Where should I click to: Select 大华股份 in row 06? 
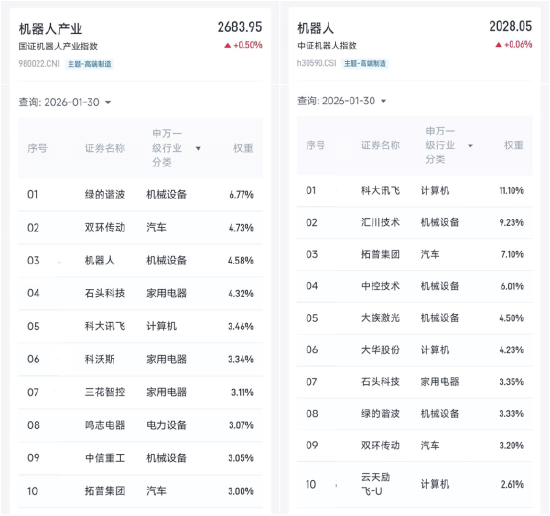tap(381, 350)
